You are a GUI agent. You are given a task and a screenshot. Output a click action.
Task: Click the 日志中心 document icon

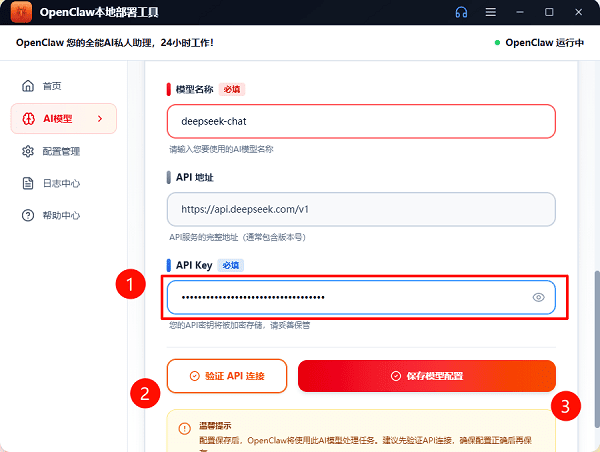click(29, 184)
